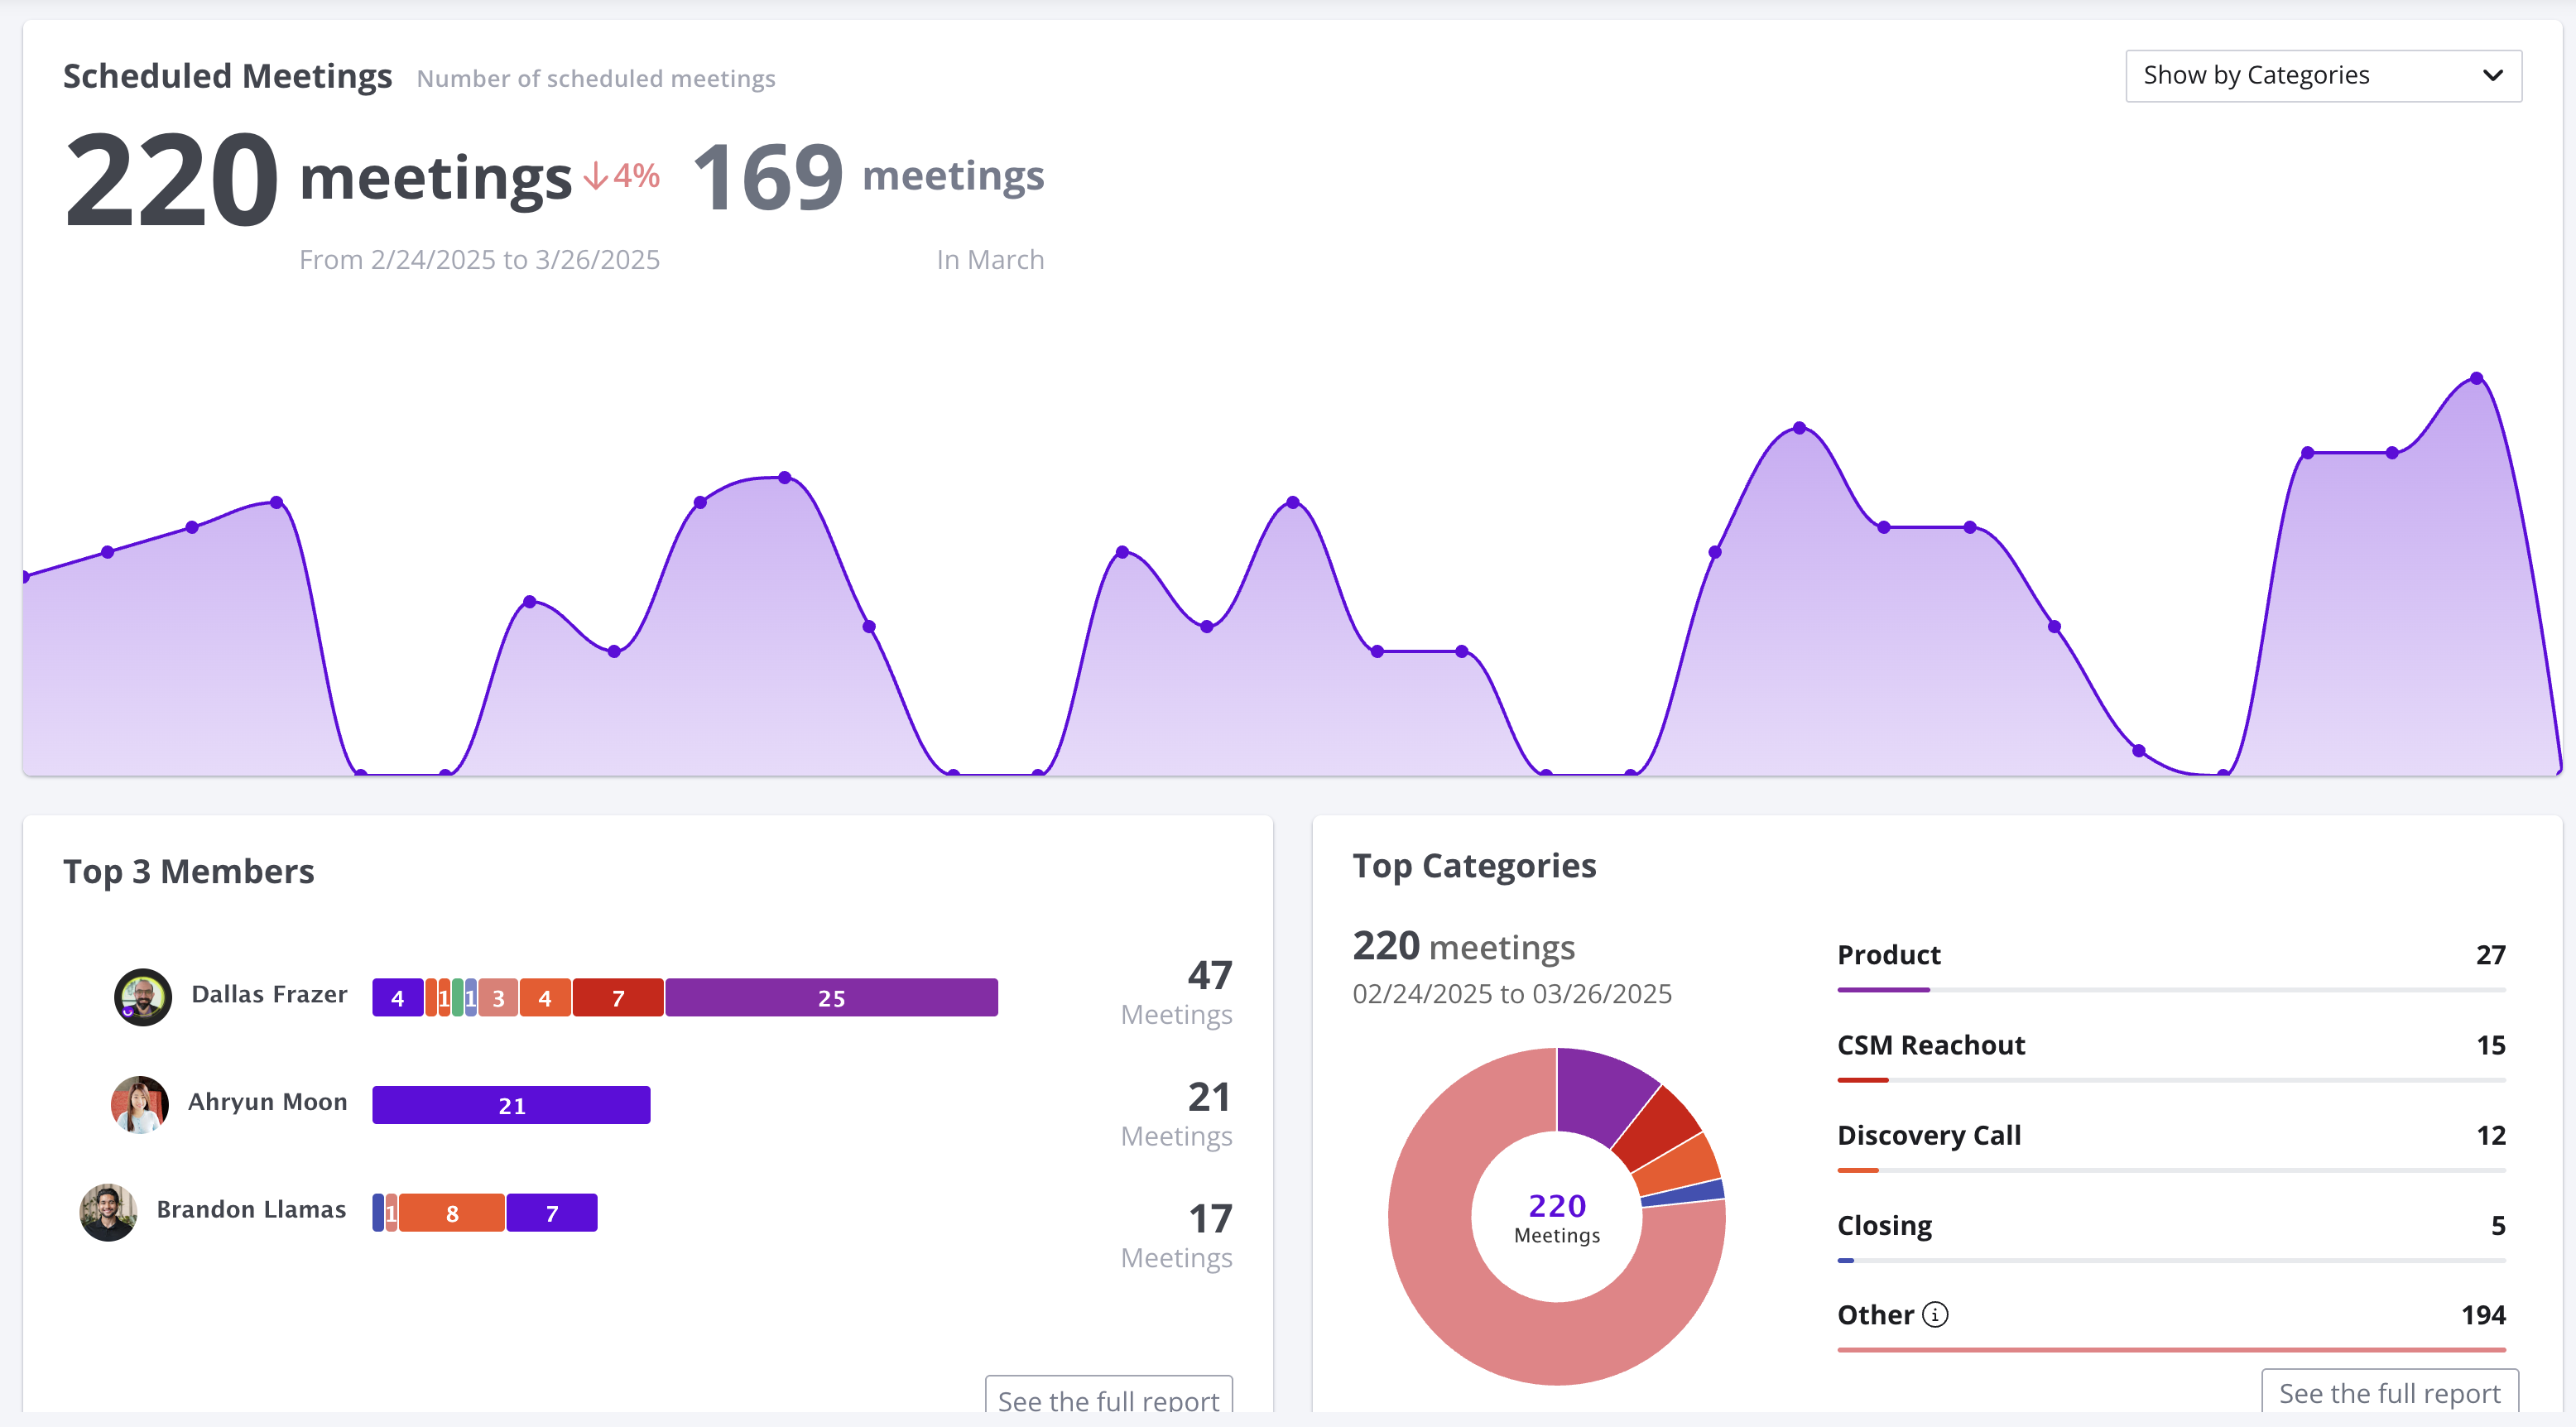Click the dropdown chevron arrow
2576x1427 pixels.
point(2492,76)
